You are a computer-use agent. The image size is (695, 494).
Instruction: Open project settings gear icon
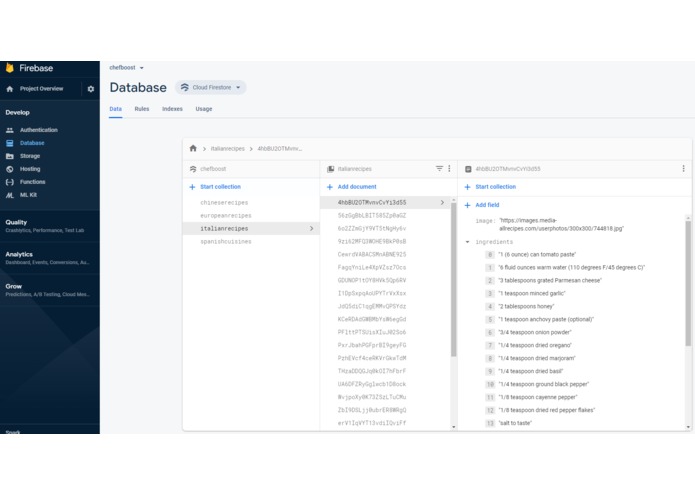click(91, 89)
